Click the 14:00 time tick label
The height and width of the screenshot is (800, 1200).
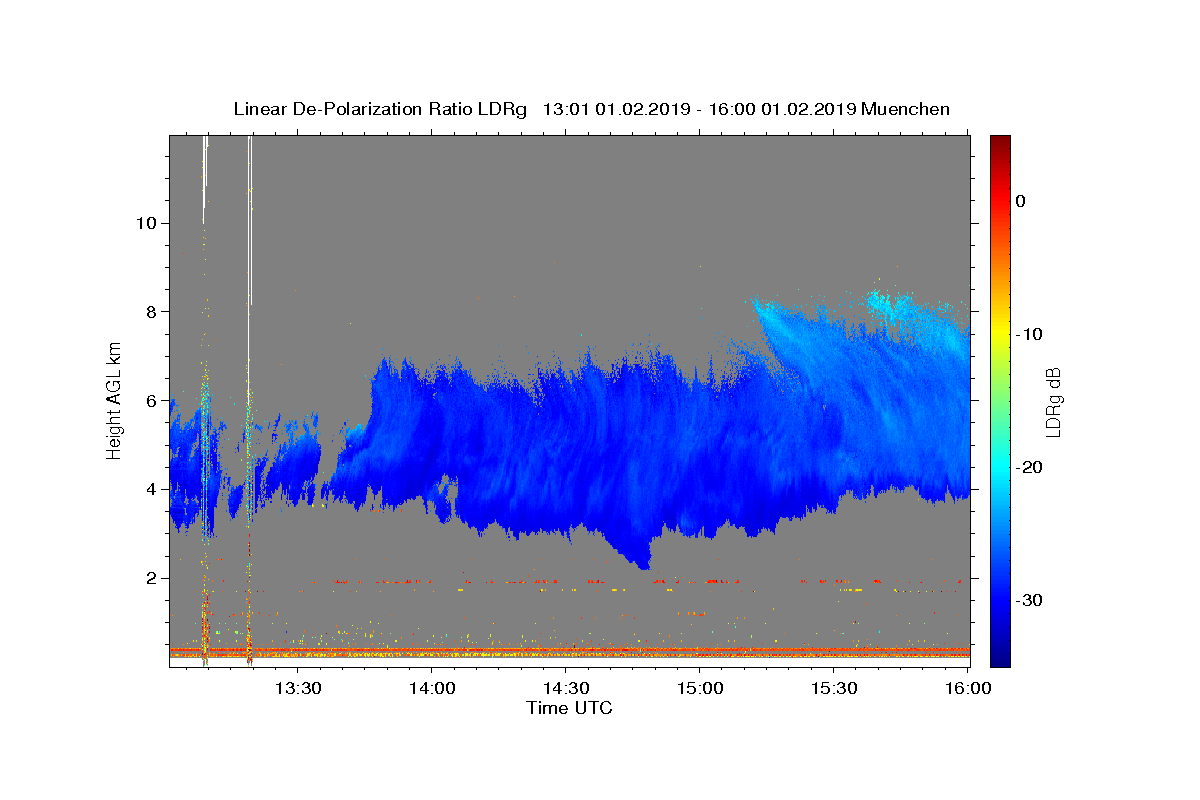pyautogui.click(x=431, y=688)
